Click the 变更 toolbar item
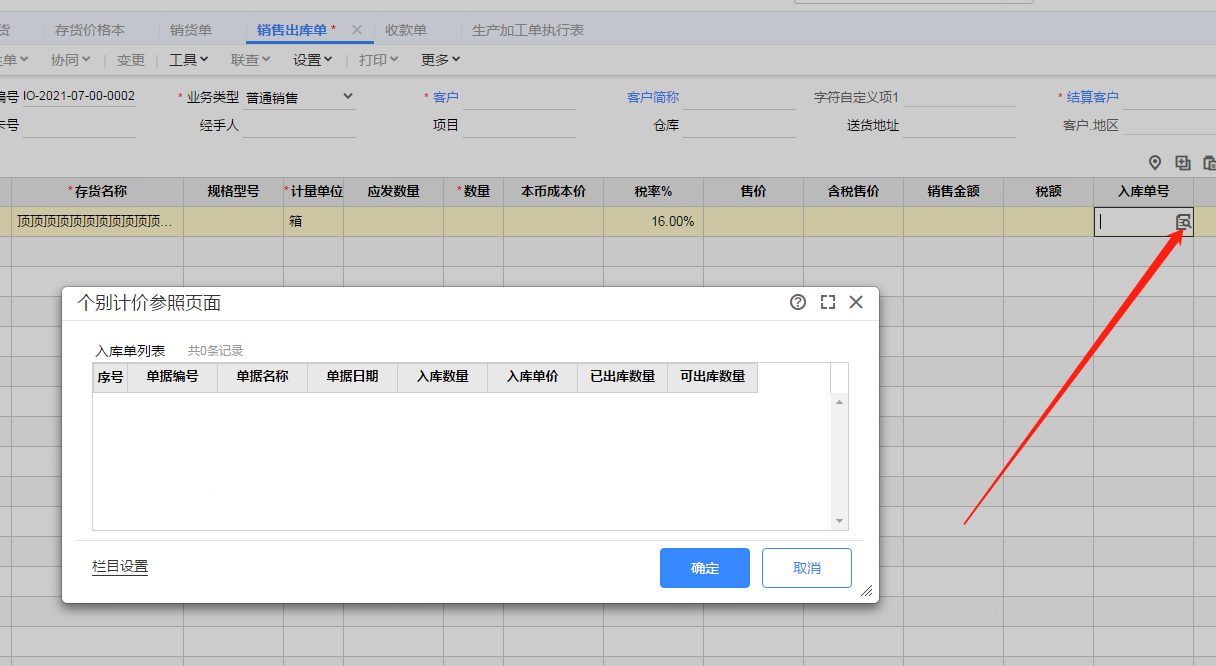1216x666 pixels. (x=131, y=60)
